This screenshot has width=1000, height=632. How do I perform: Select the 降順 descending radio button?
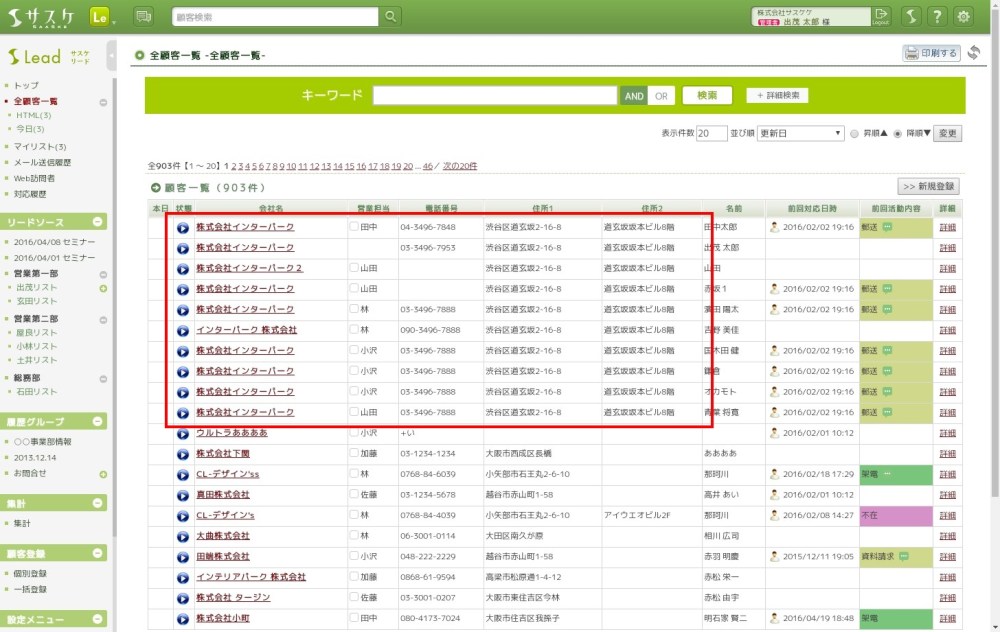897,133
